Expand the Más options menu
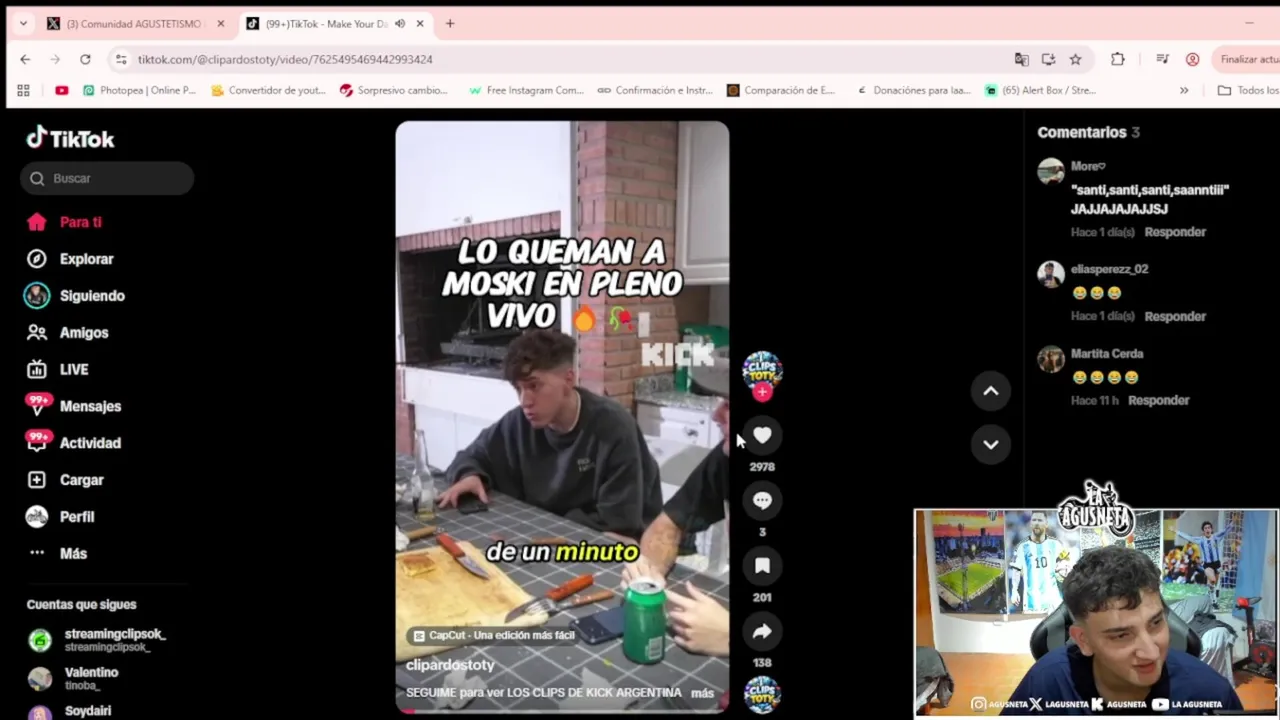This screenshot has height=720, width=1280. tap(57, 553)
